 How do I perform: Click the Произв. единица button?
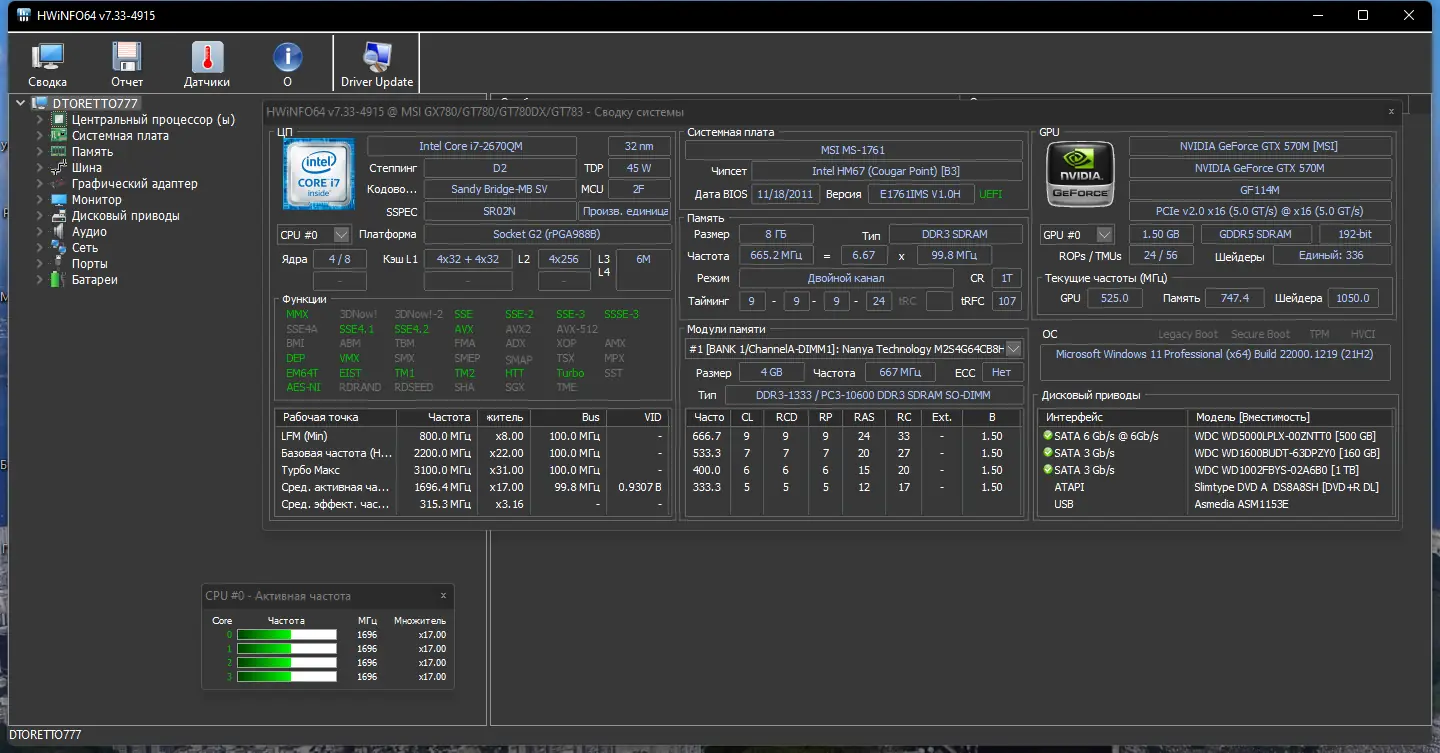pyautogui.click(x=625, y=211)
